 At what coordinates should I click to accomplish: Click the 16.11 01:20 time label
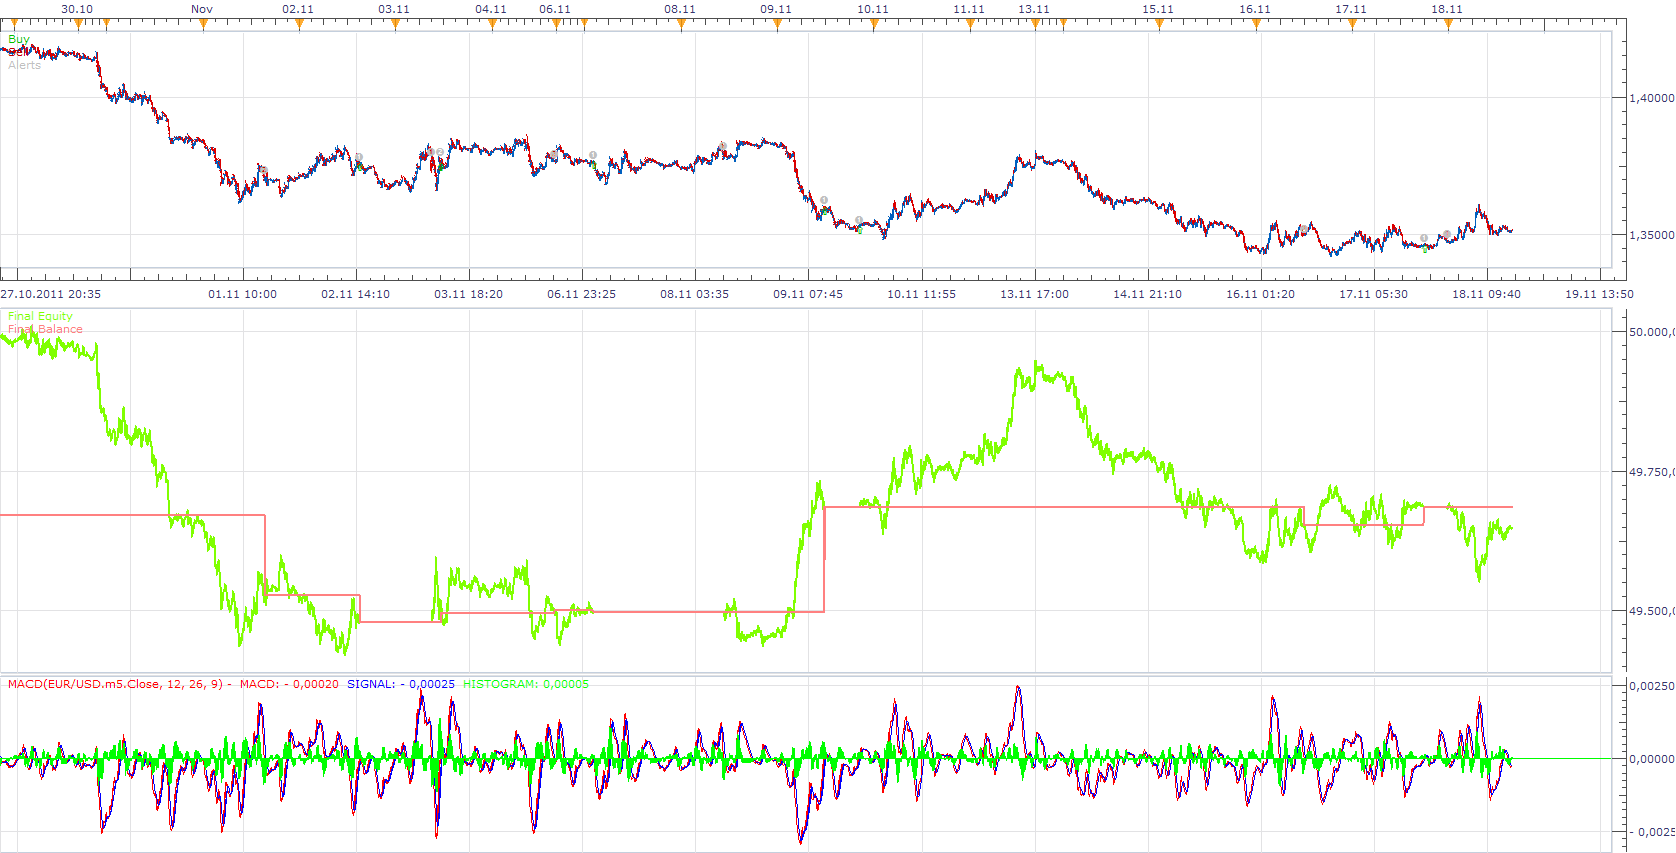[1261, 294]
